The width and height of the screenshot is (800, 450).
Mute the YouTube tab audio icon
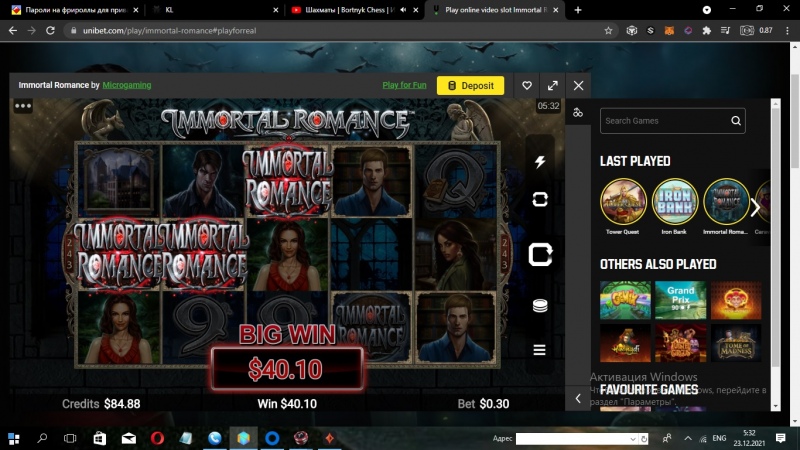coord(403,10)
